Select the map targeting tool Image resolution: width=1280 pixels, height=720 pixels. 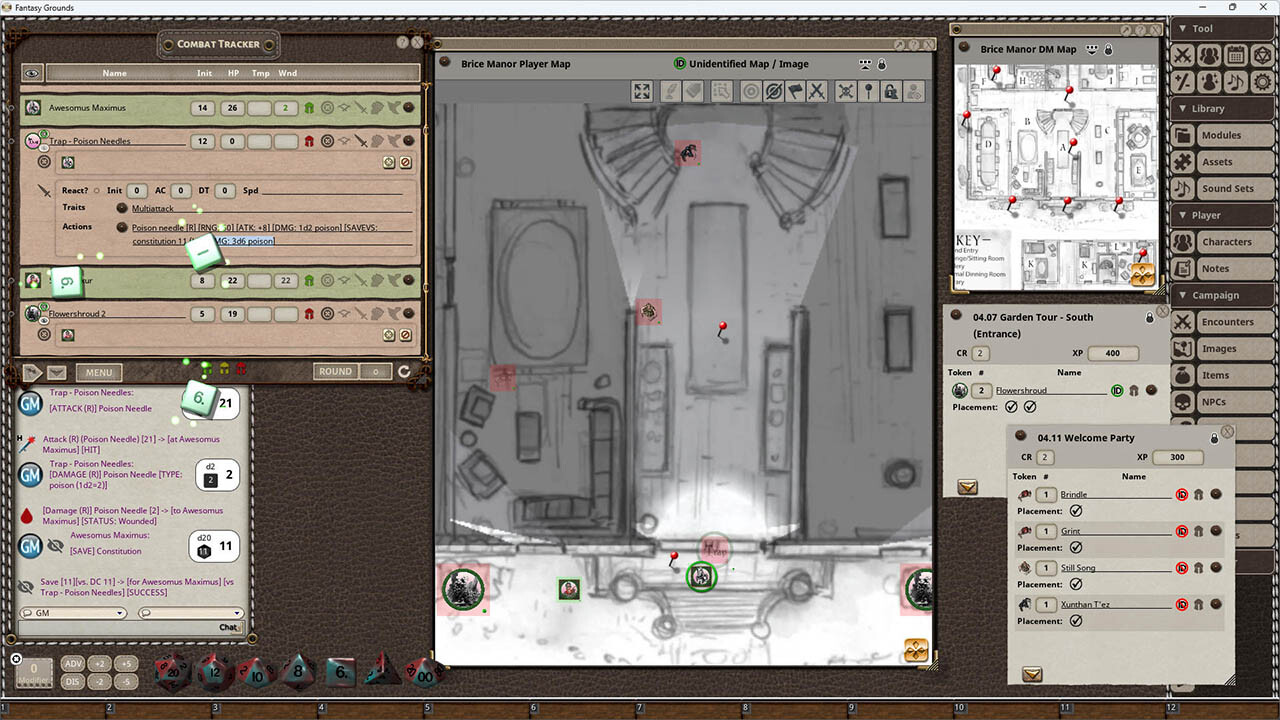[749, 91]
